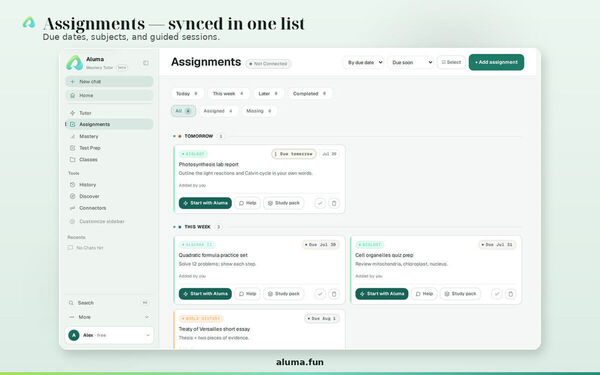
Task: Delete the Quadratic formula practice set
Action: (x=334, y=294)
